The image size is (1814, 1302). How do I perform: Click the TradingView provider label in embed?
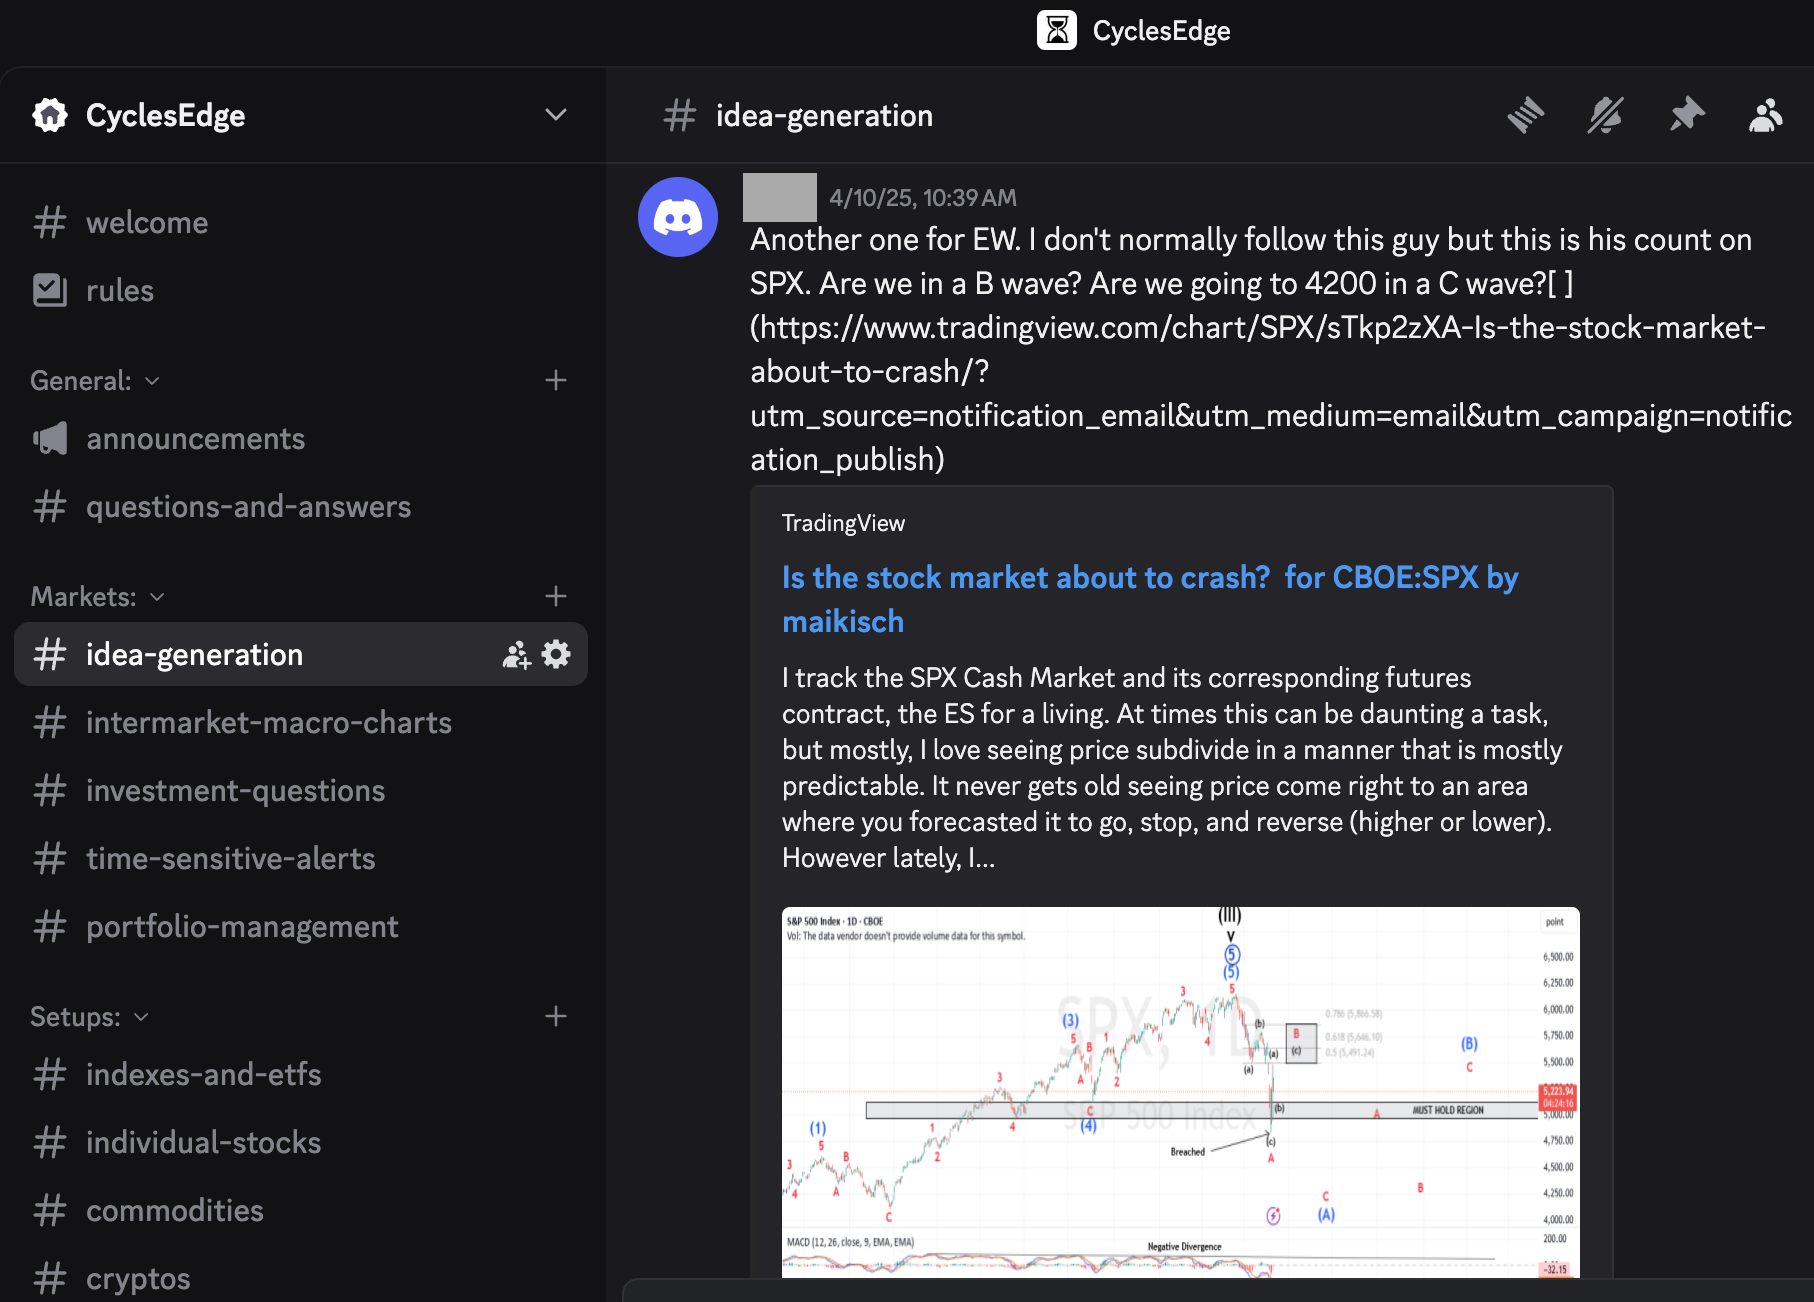(843, 523)
